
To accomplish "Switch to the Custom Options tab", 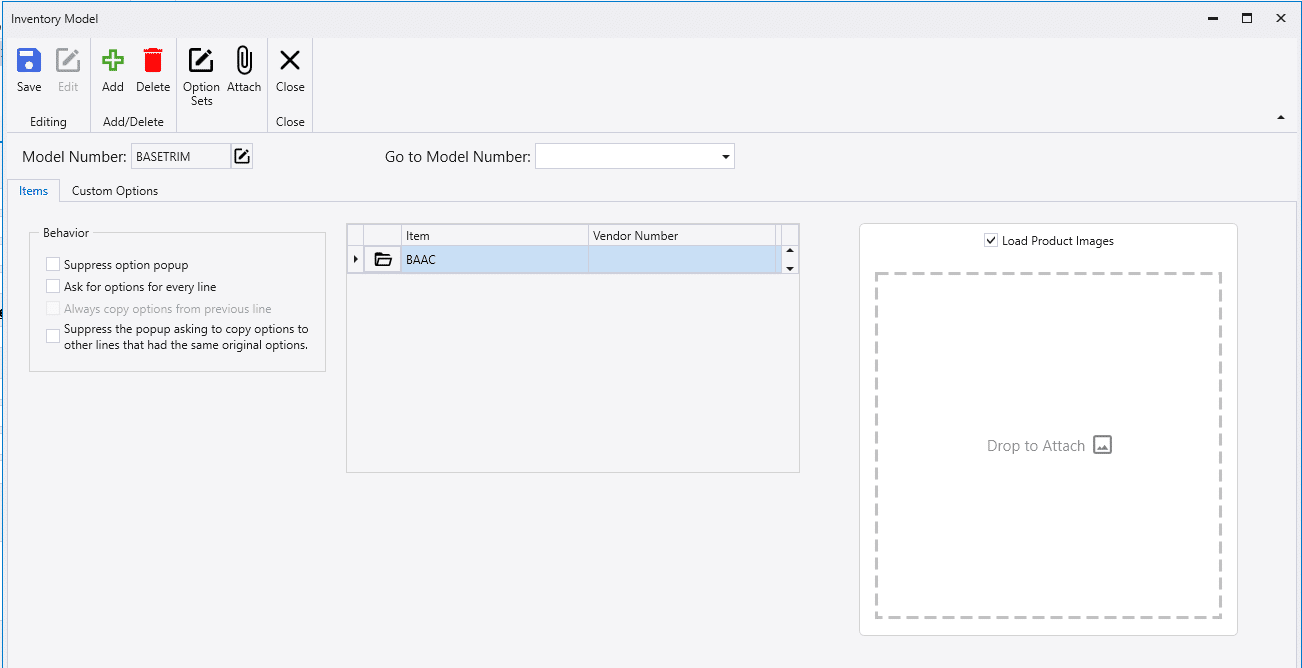I will [114, 190].
